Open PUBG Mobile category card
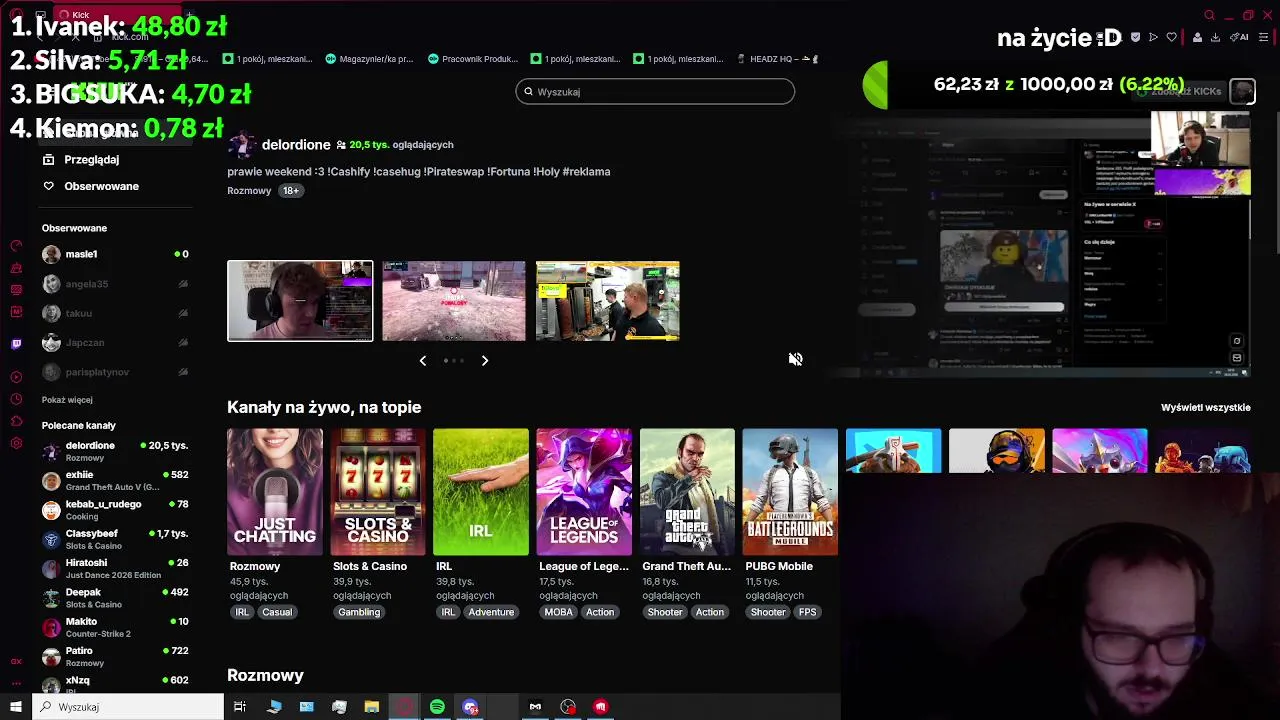This screenshot has width=1280, height=720. coord(790,492)
